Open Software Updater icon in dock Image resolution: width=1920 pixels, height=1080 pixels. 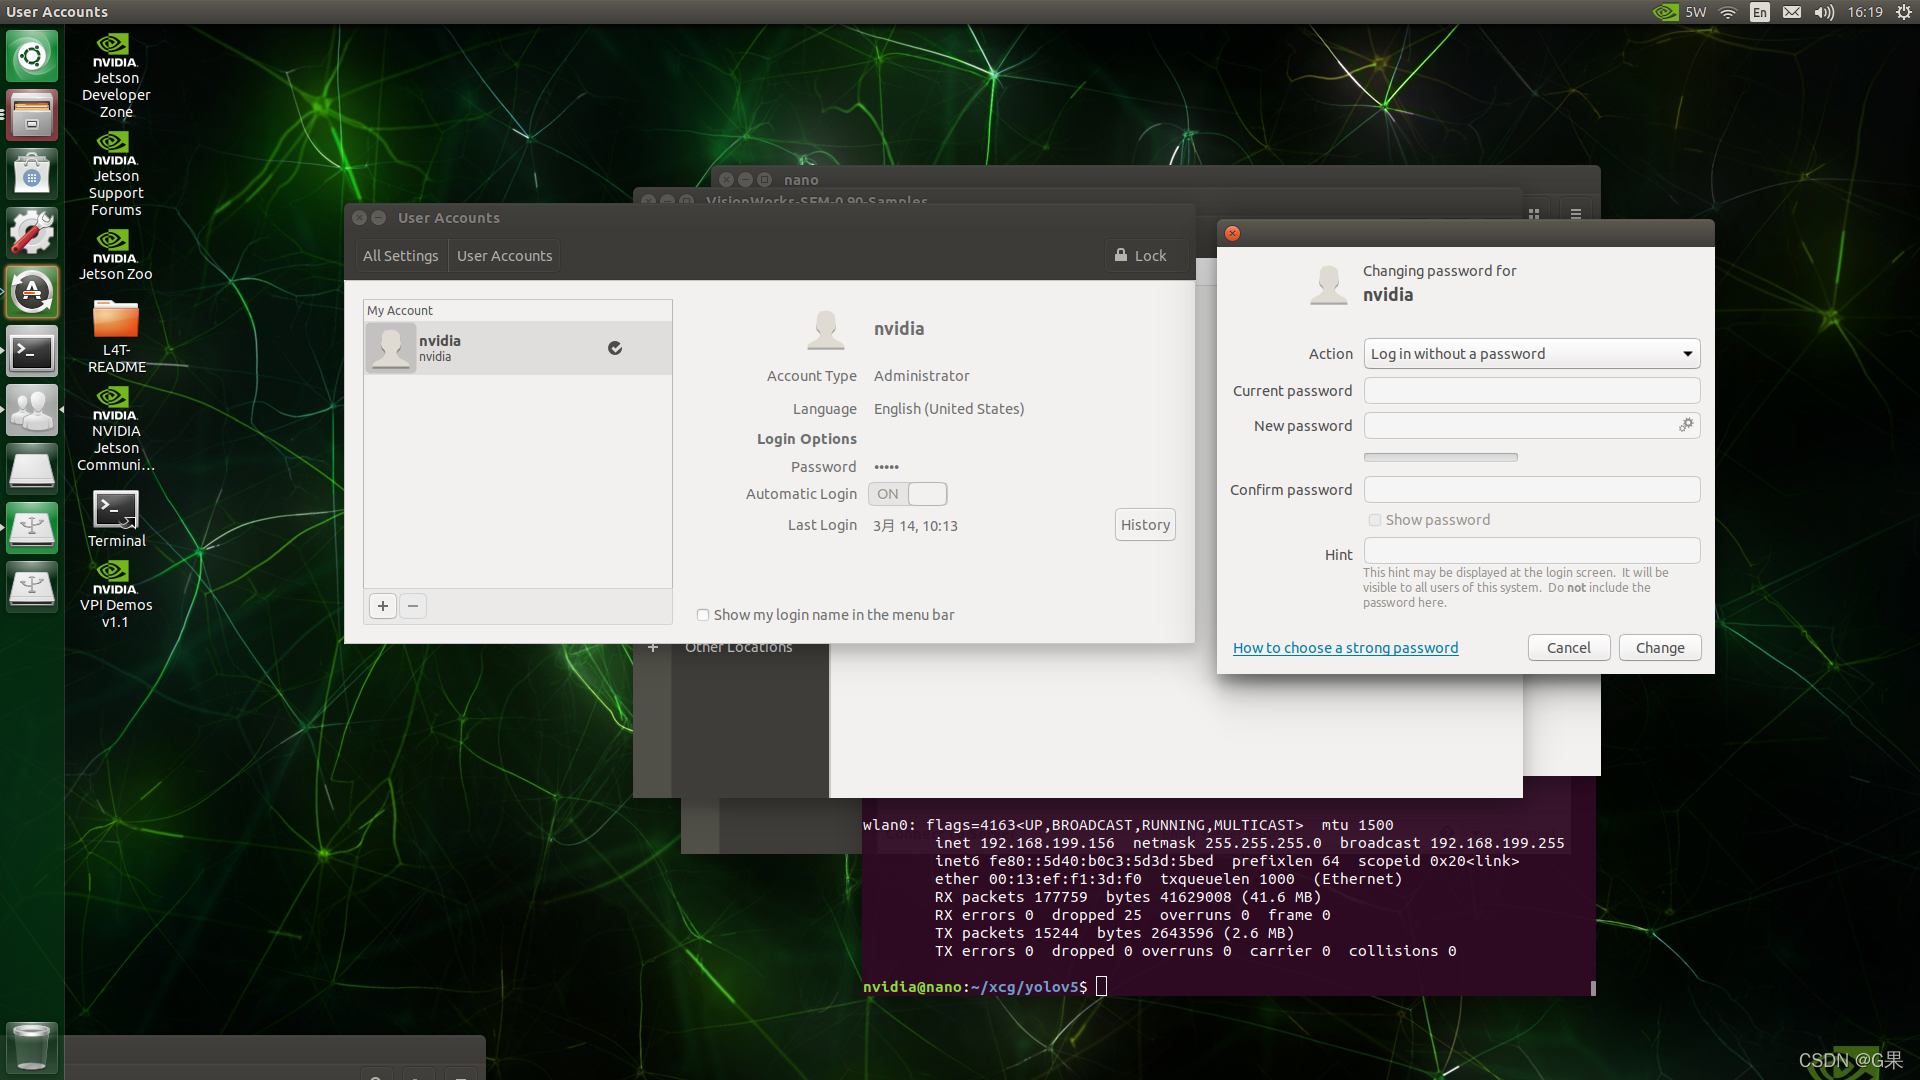pos(32,292)
